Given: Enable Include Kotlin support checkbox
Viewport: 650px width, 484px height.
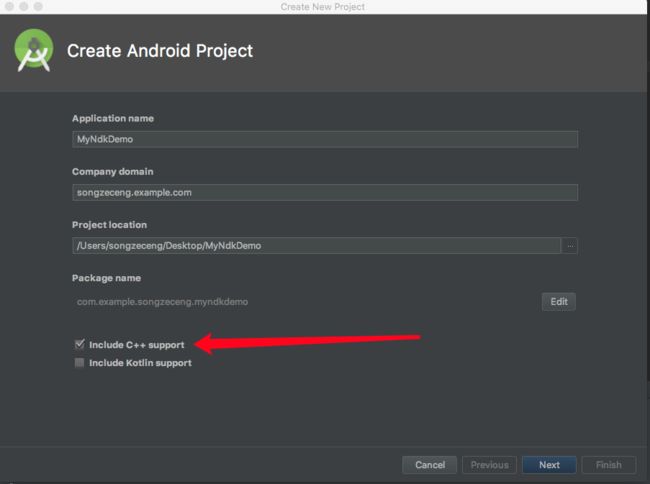Looking at the screenshot, I should (79, 363).
